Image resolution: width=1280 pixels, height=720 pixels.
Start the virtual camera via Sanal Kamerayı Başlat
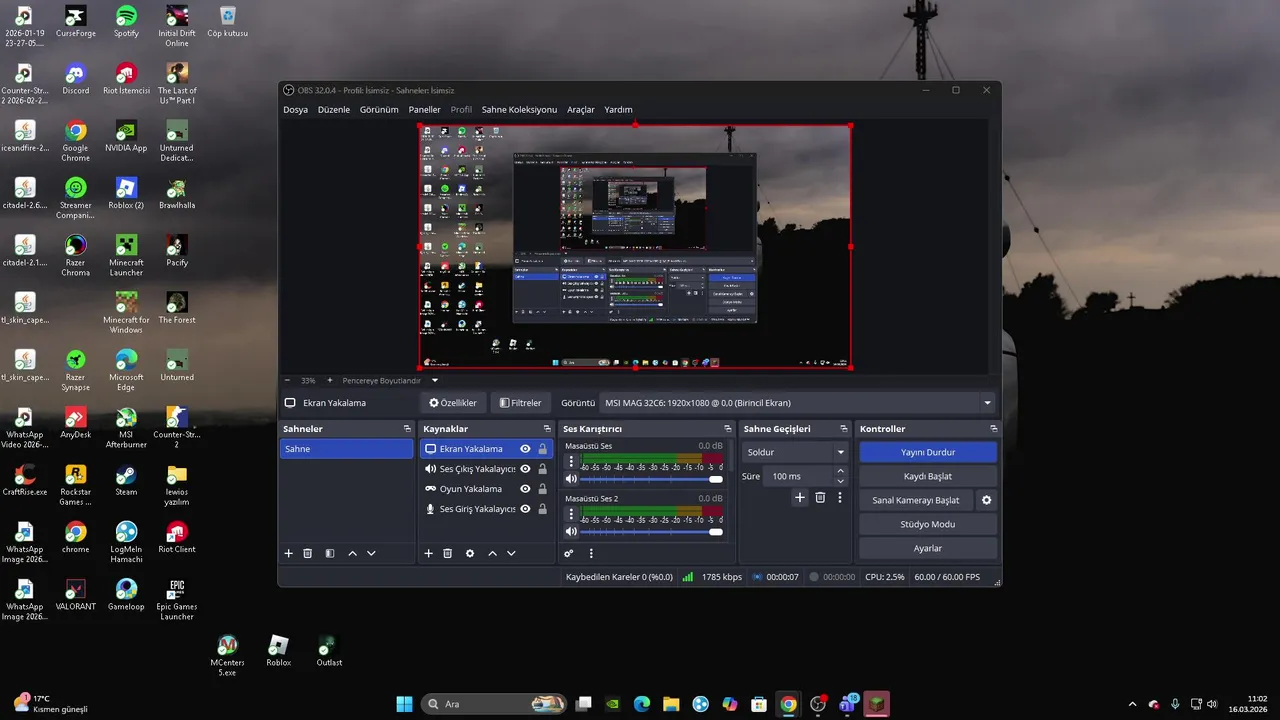tap(916, 500)
